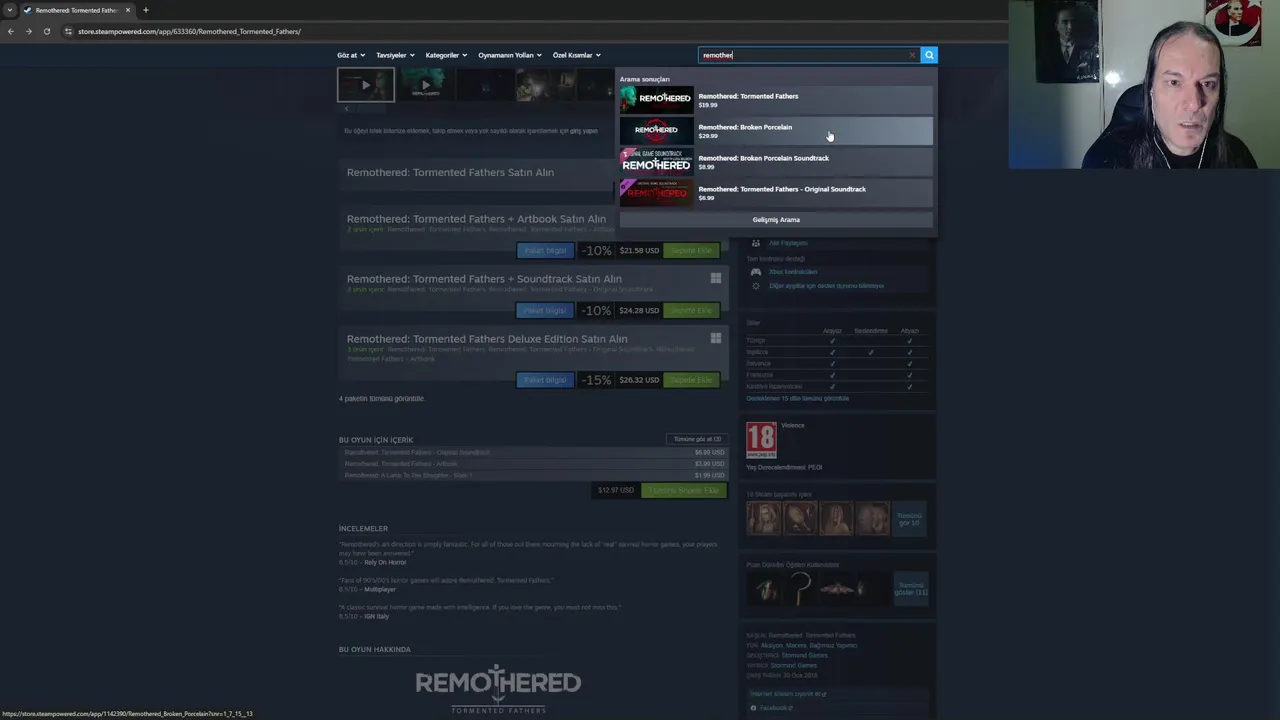Select Remothered: Broken Porcelain search result

coord(776,131)
